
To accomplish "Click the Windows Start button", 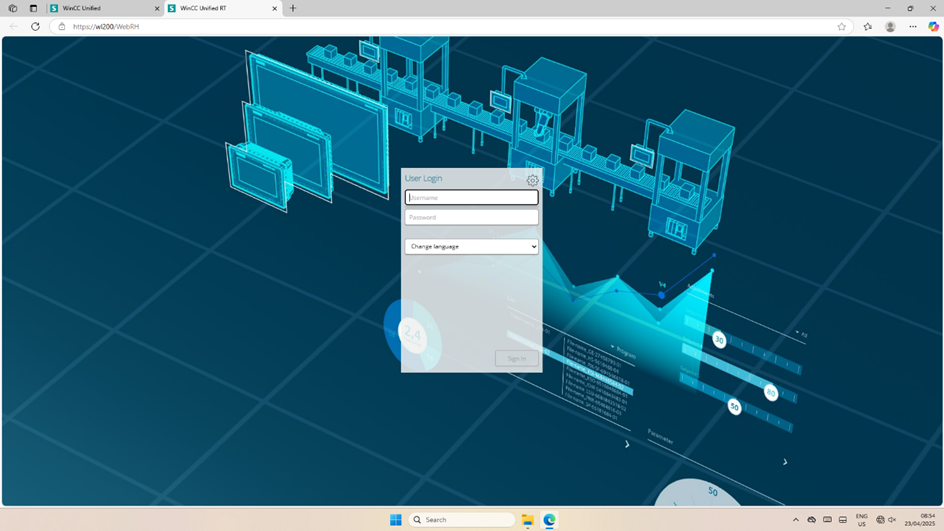I will tap(395, 520).
